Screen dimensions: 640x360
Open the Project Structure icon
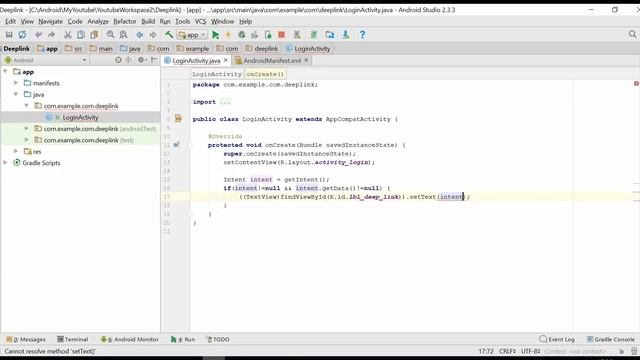click(330, 35)
